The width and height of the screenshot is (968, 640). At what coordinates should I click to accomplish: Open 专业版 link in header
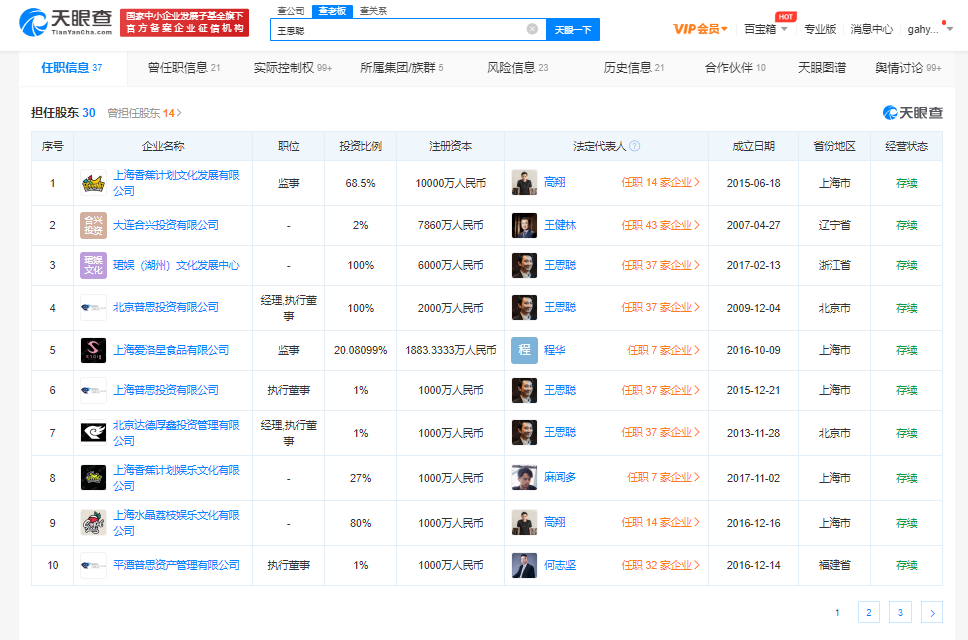[x=820, y=29]
